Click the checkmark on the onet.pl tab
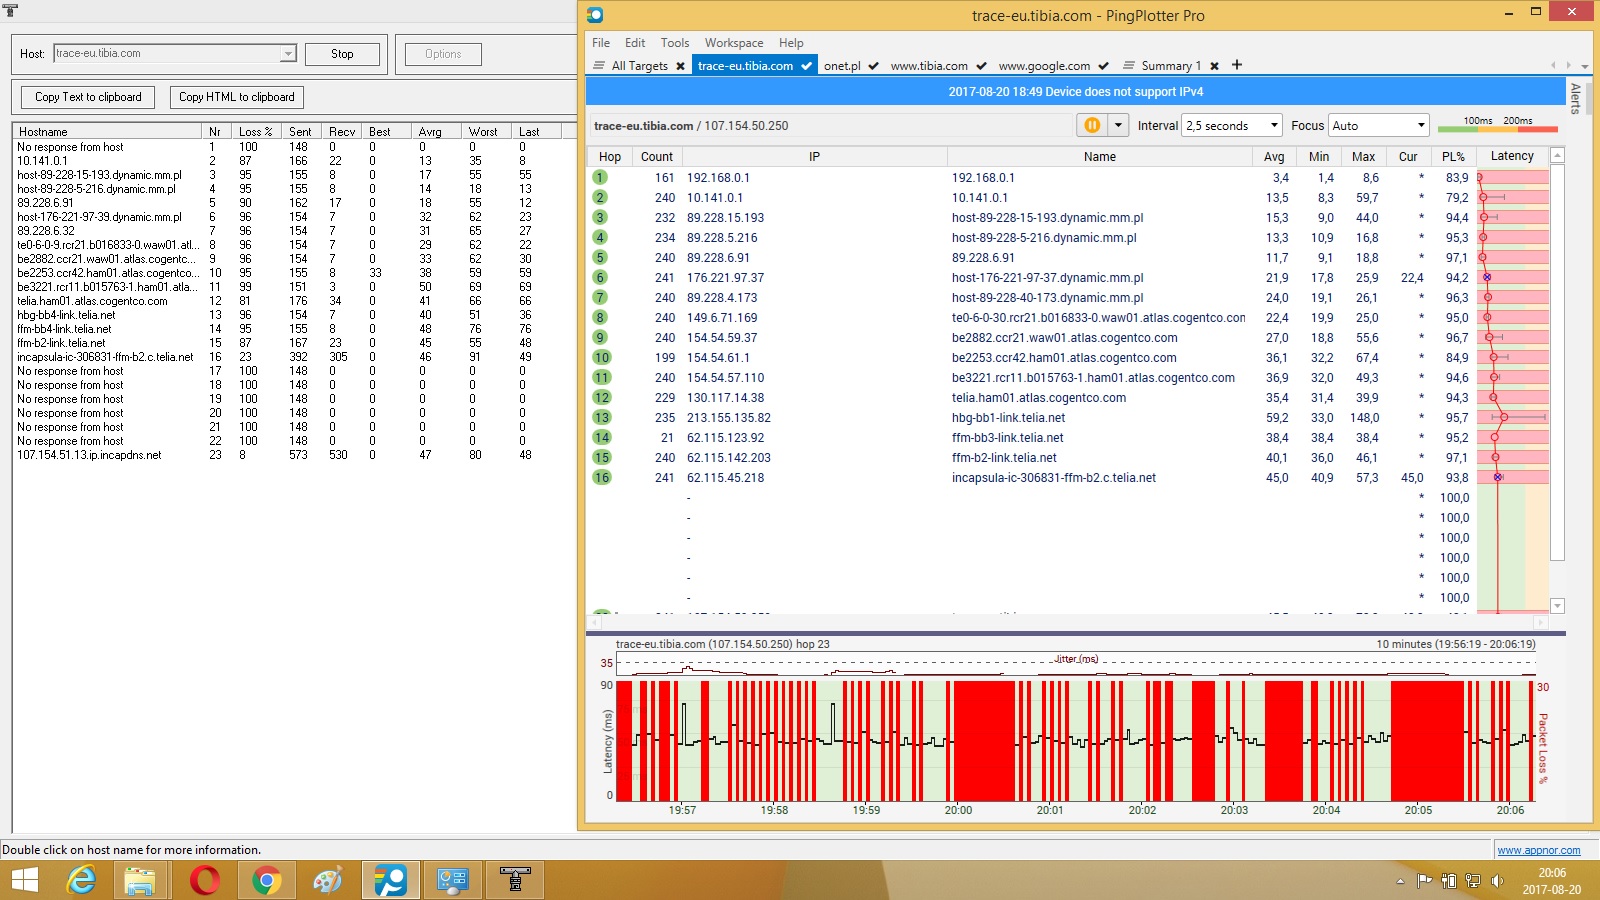The image size is (1600, 900). coord(873,66)
